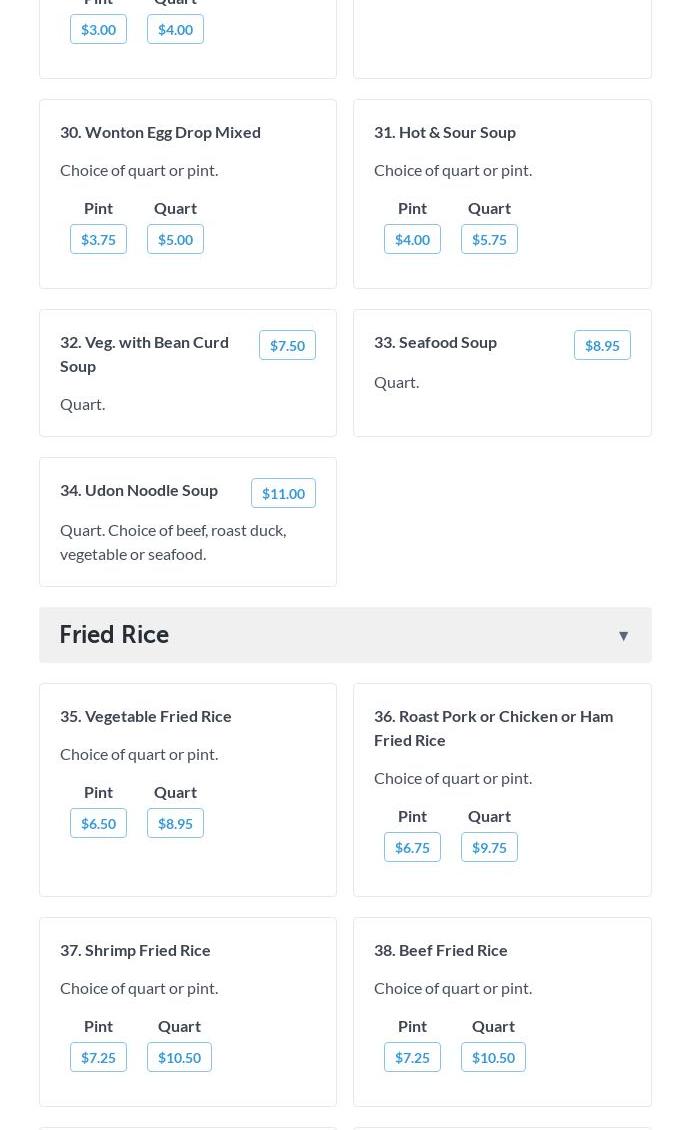Select Roast Pork Fried Rice quart $9.75
Viewport: 690px width, 1130px height.
coord(489,847)
